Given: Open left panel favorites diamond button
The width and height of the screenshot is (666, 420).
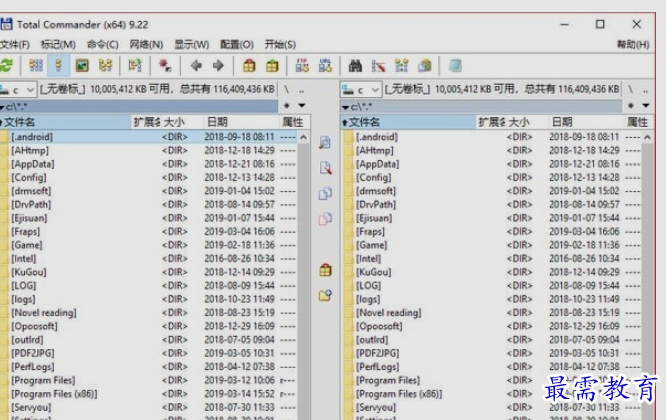Looking at the screenshot, I should pyautogui.click(x=287, y=106).
